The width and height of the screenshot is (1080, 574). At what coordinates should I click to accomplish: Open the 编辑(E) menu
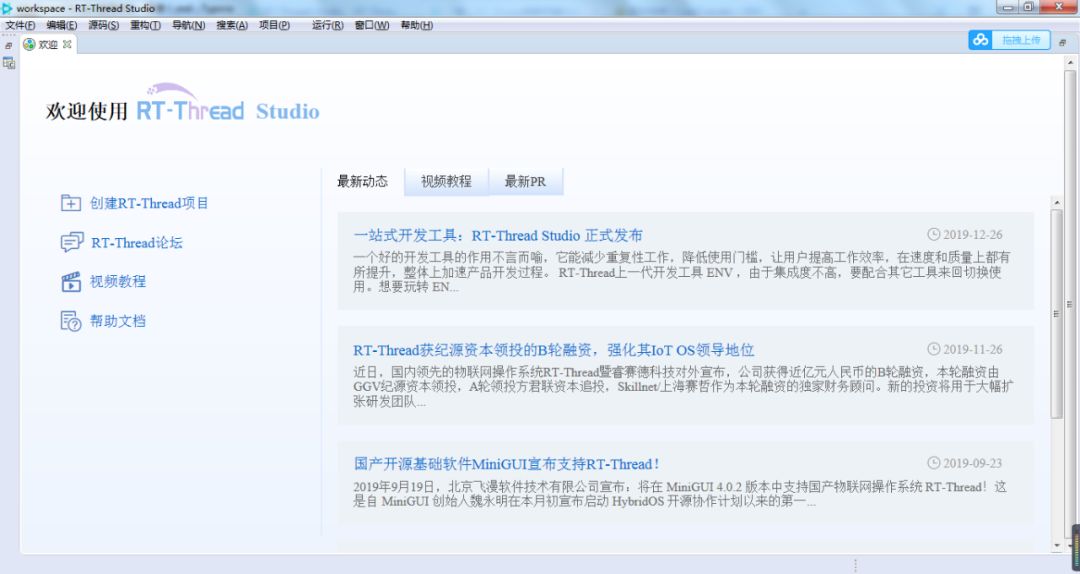click(x=62, y=25)
